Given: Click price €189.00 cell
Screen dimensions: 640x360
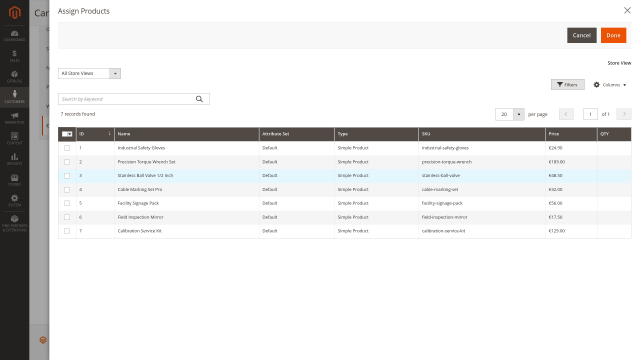Looking at the screenshot, I should pyautogui.click(x=571, y=162).
